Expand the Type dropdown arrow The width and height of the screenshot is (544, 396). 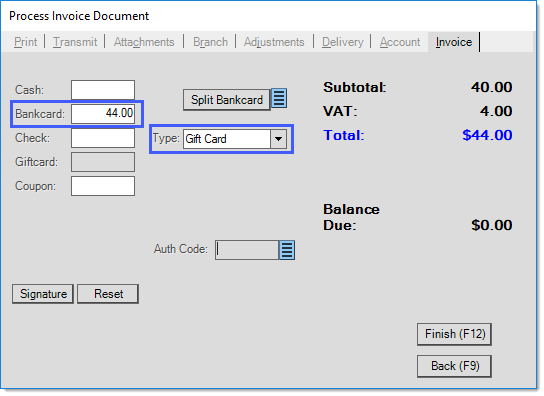tap(278, 139)
